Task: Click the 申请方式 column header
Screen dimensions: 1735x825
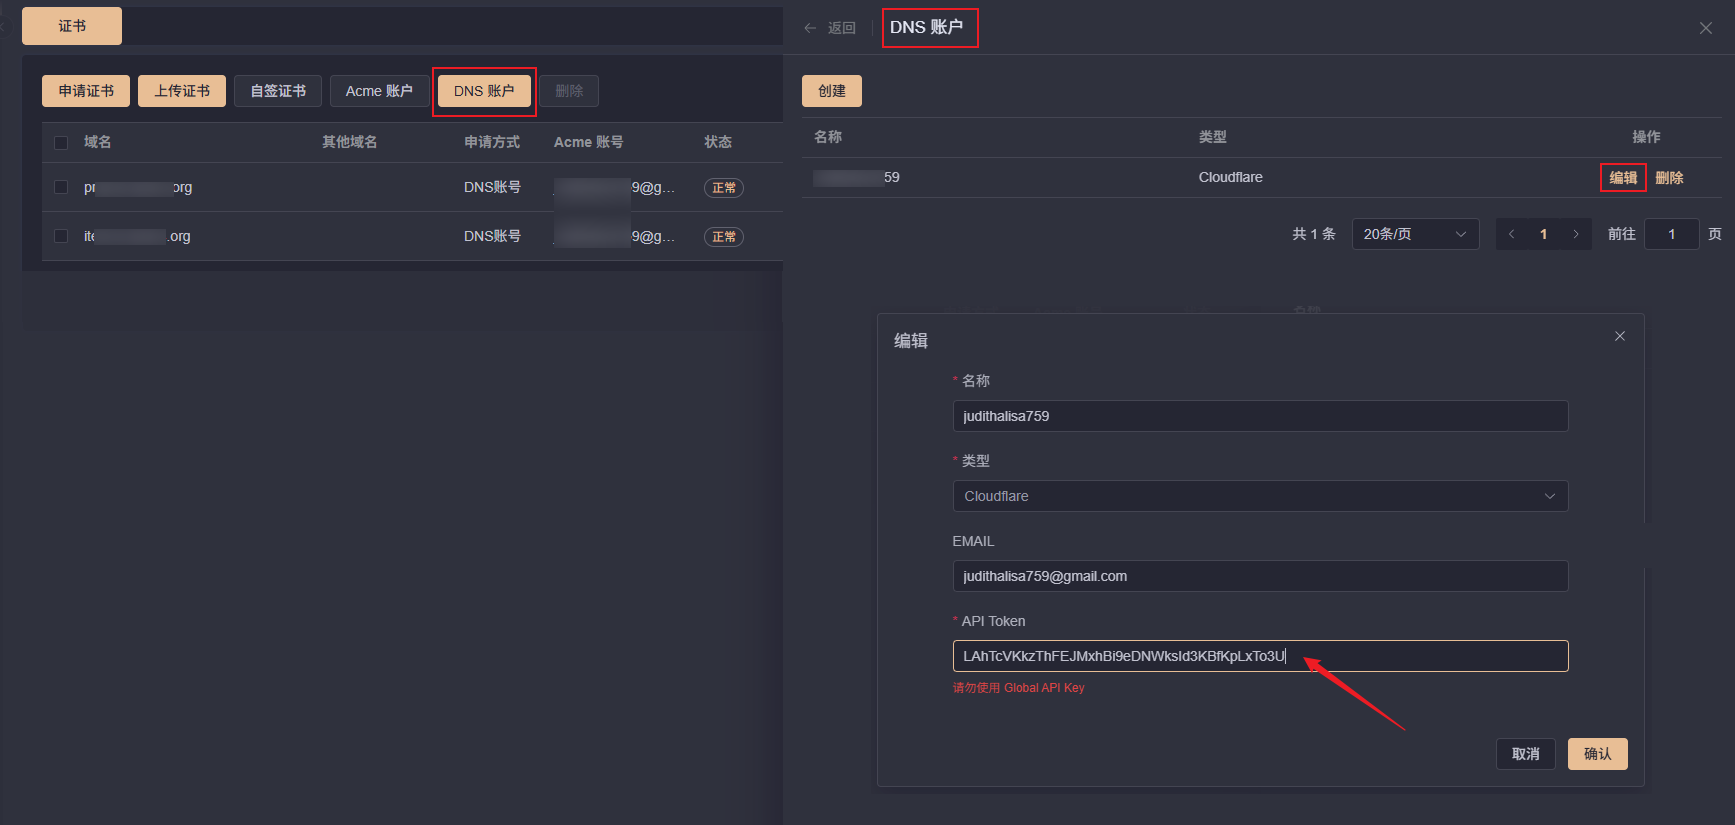Action: 492,142
